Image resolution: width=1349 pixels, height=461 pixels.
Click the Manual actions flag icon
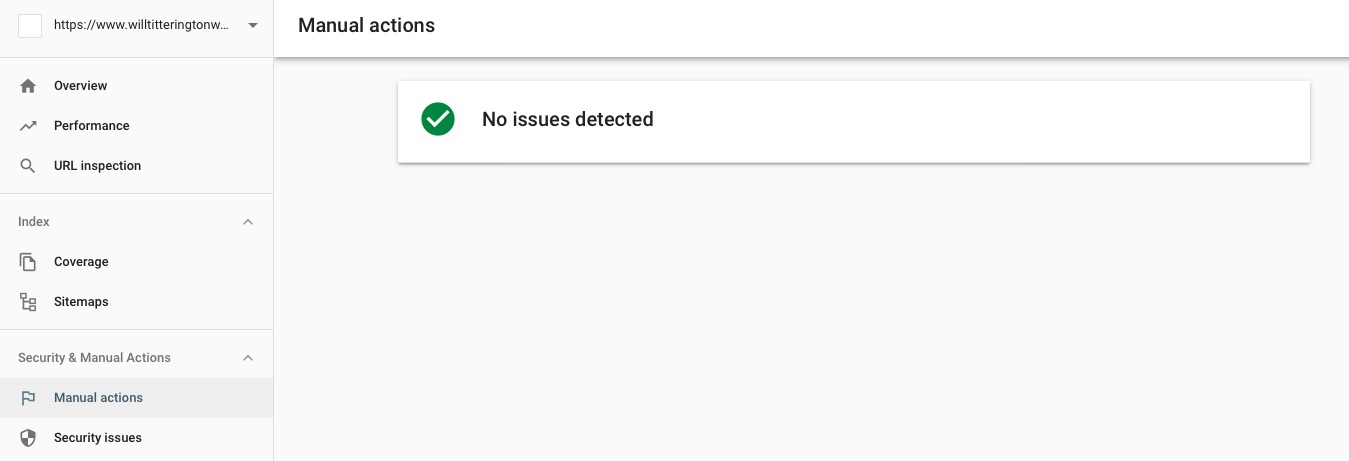pos(28,398)
